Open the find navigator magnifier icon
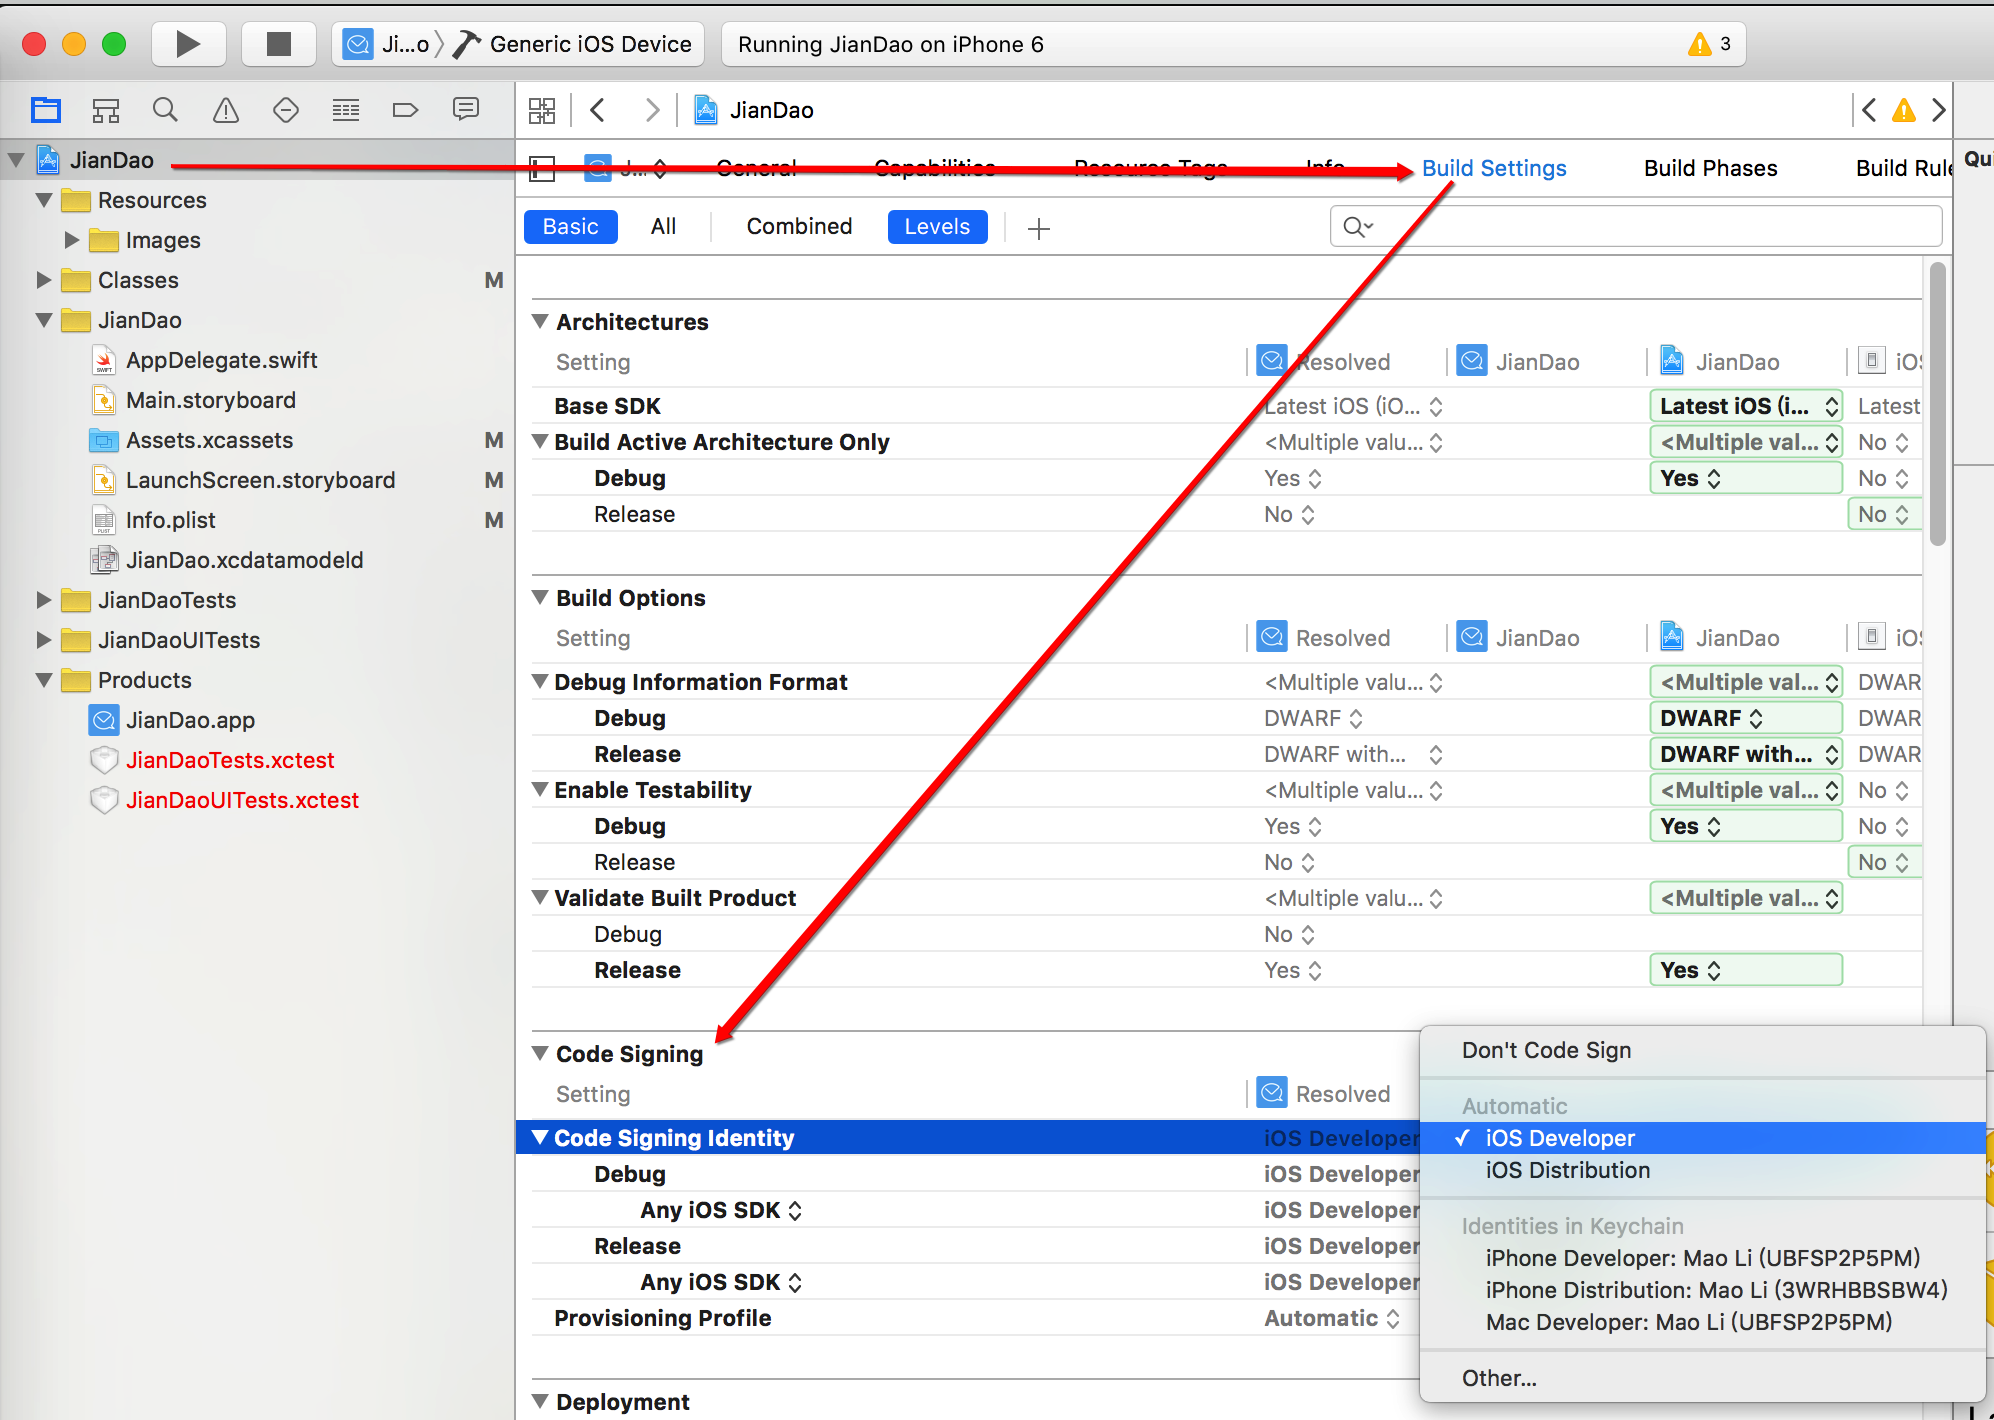1994x1420 pixels. [x=166, y=110]
